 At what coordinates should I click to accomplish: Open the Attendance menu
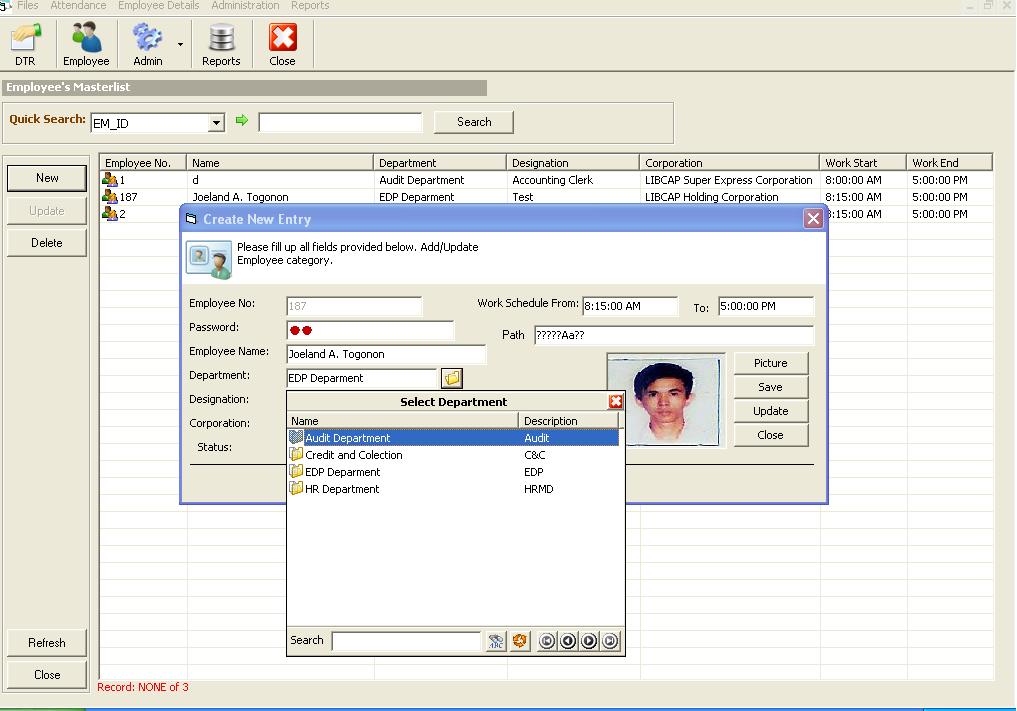pyautogui.click(x=78, y=6)
